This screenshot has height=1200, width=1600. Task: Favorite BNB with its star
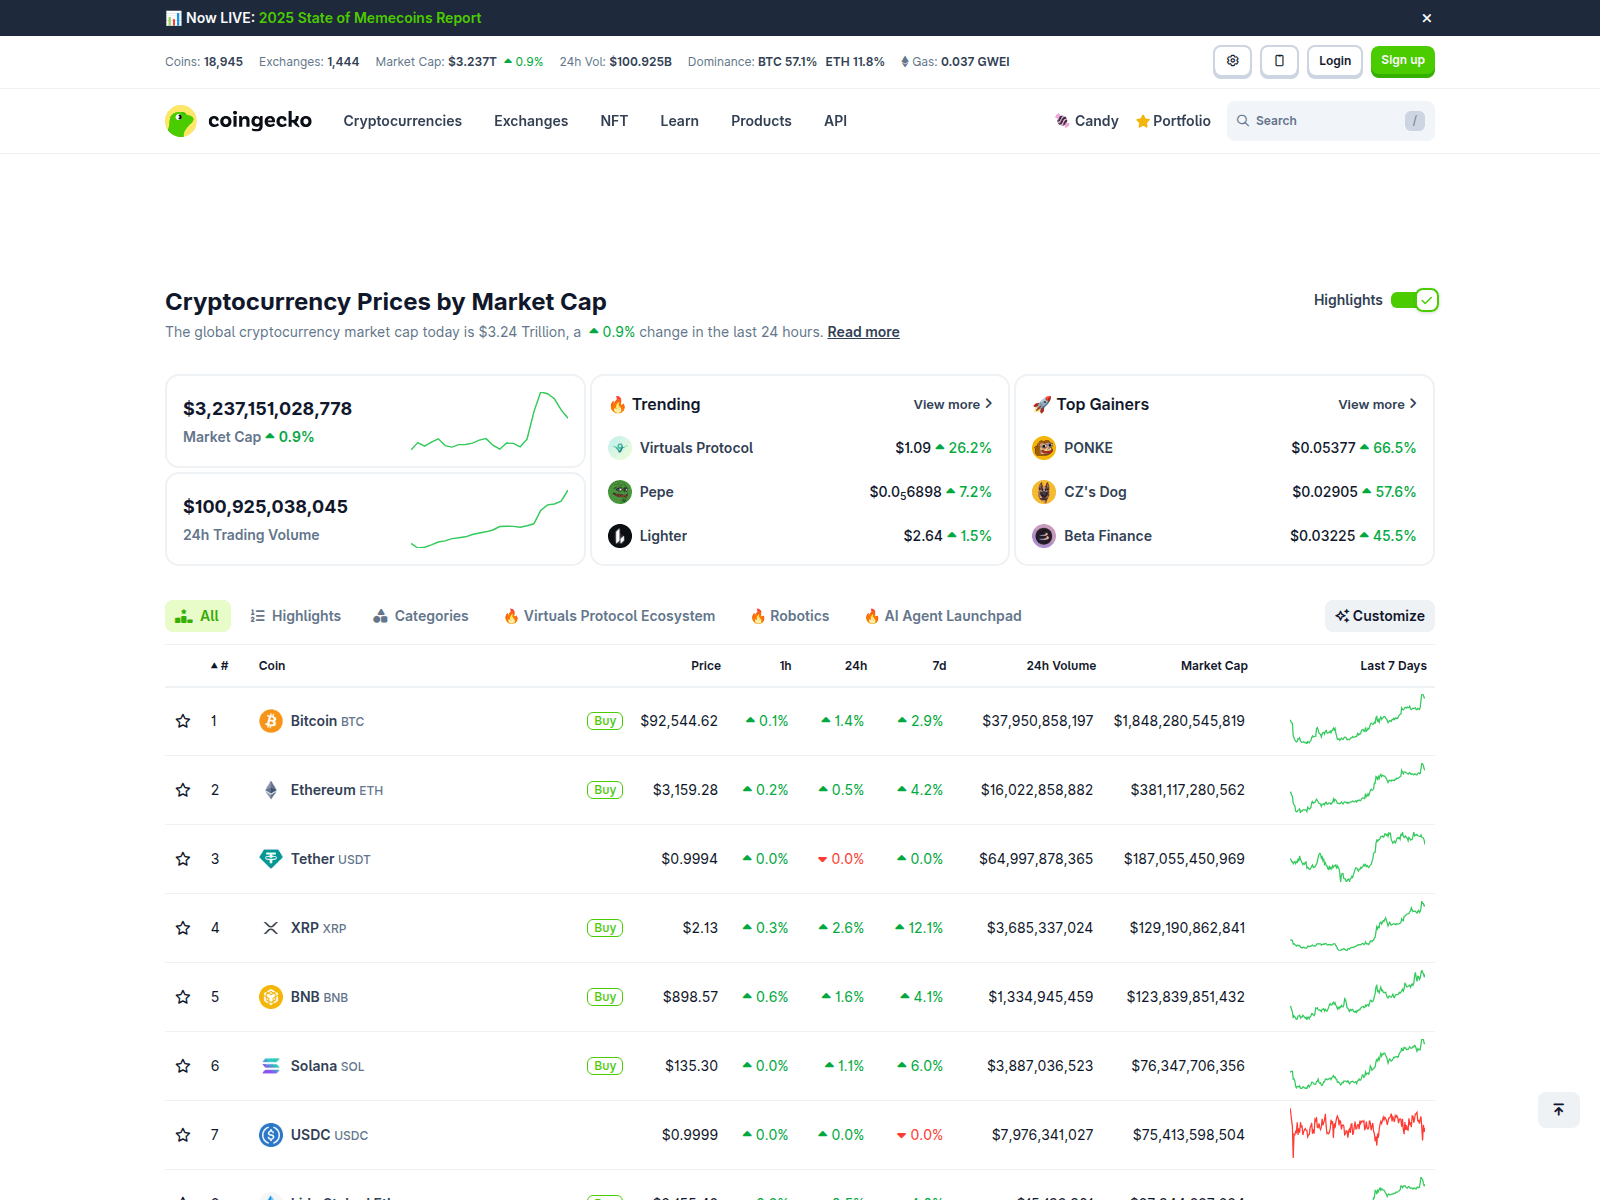(183, 997)
